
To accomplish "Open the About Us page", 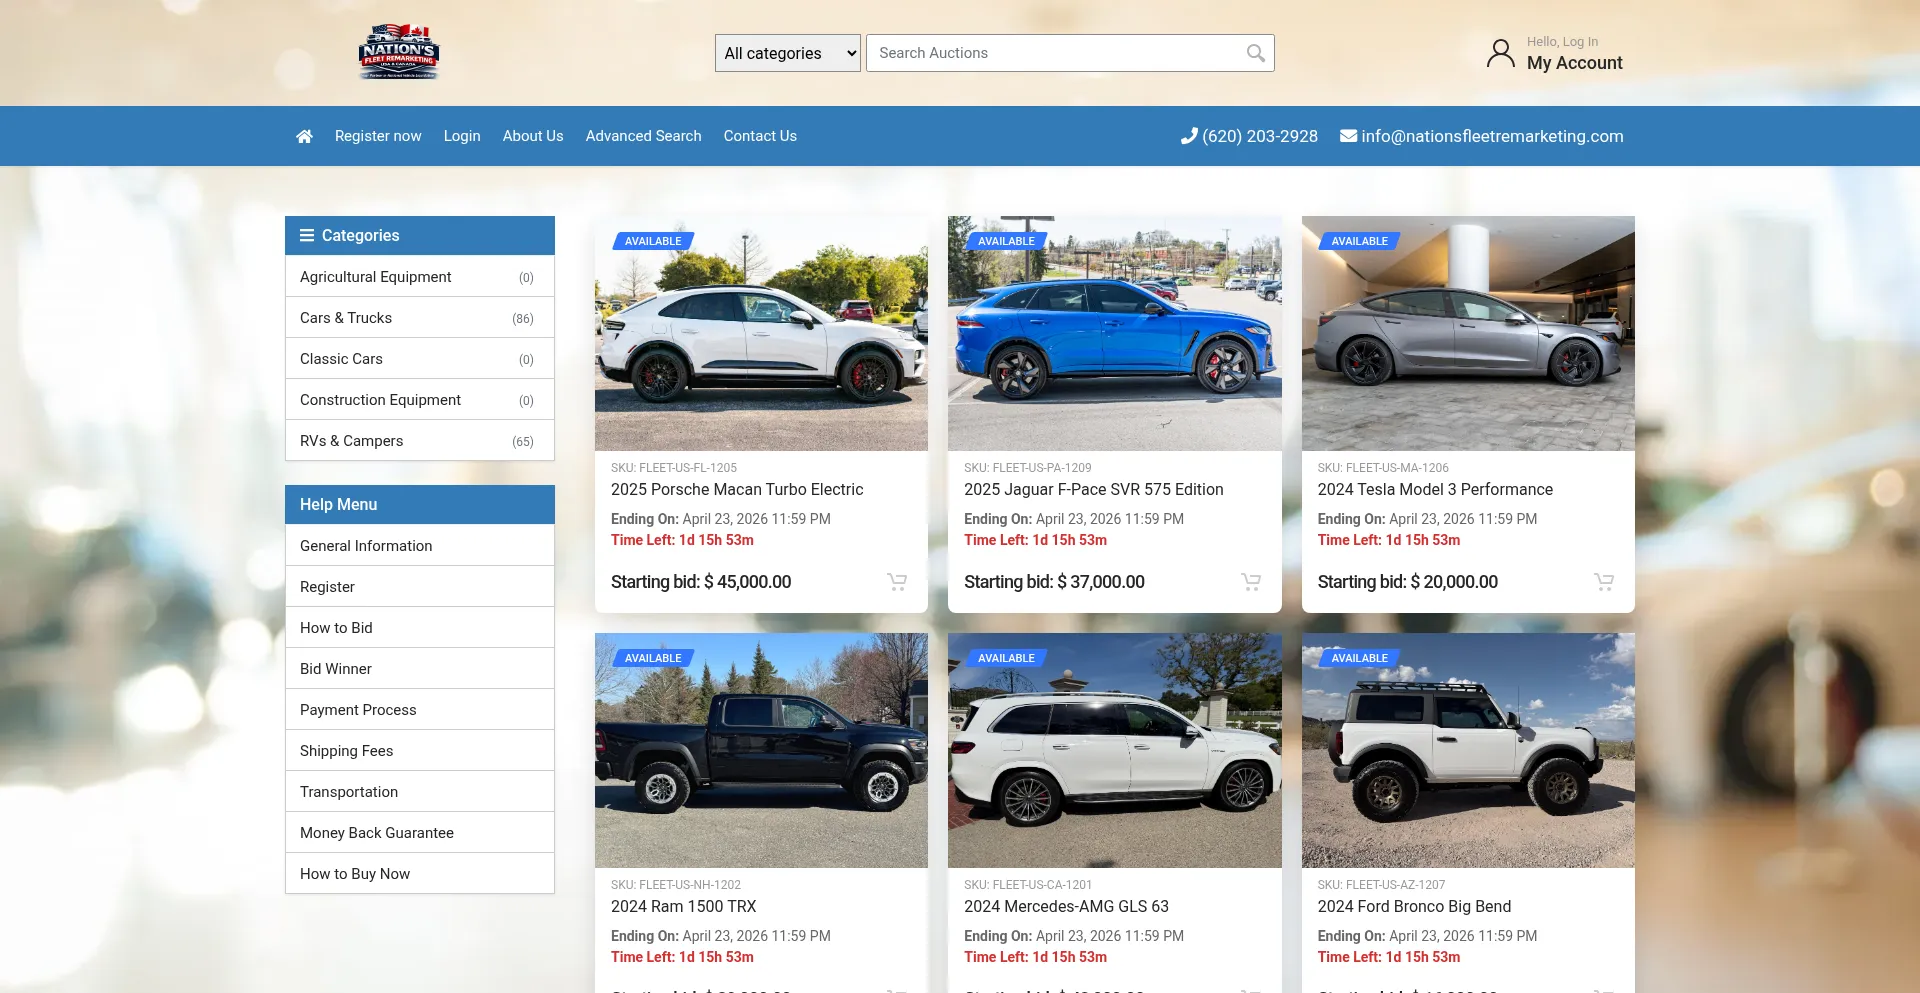I will tap(533, 136).
